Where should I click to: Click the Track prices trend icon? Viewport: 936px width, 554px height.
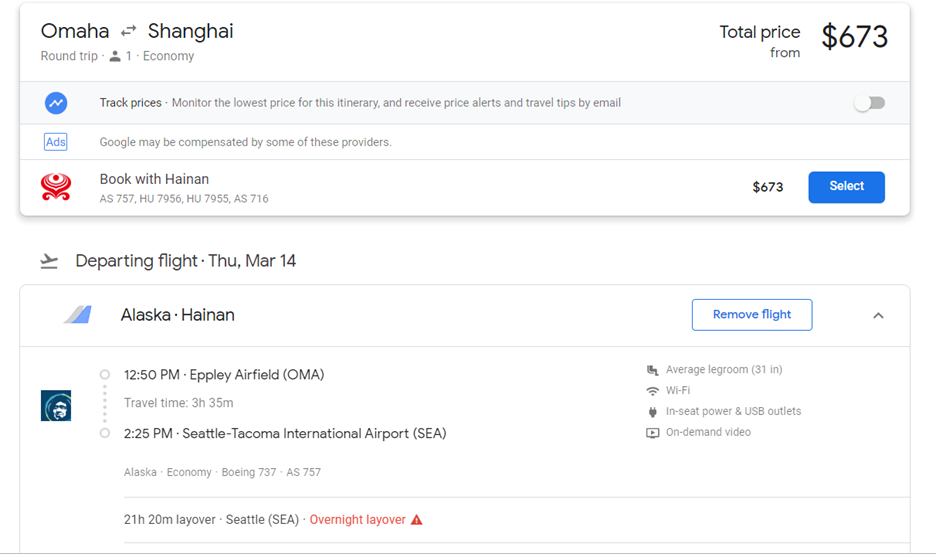pyautogui.click(x=56, y=103)
